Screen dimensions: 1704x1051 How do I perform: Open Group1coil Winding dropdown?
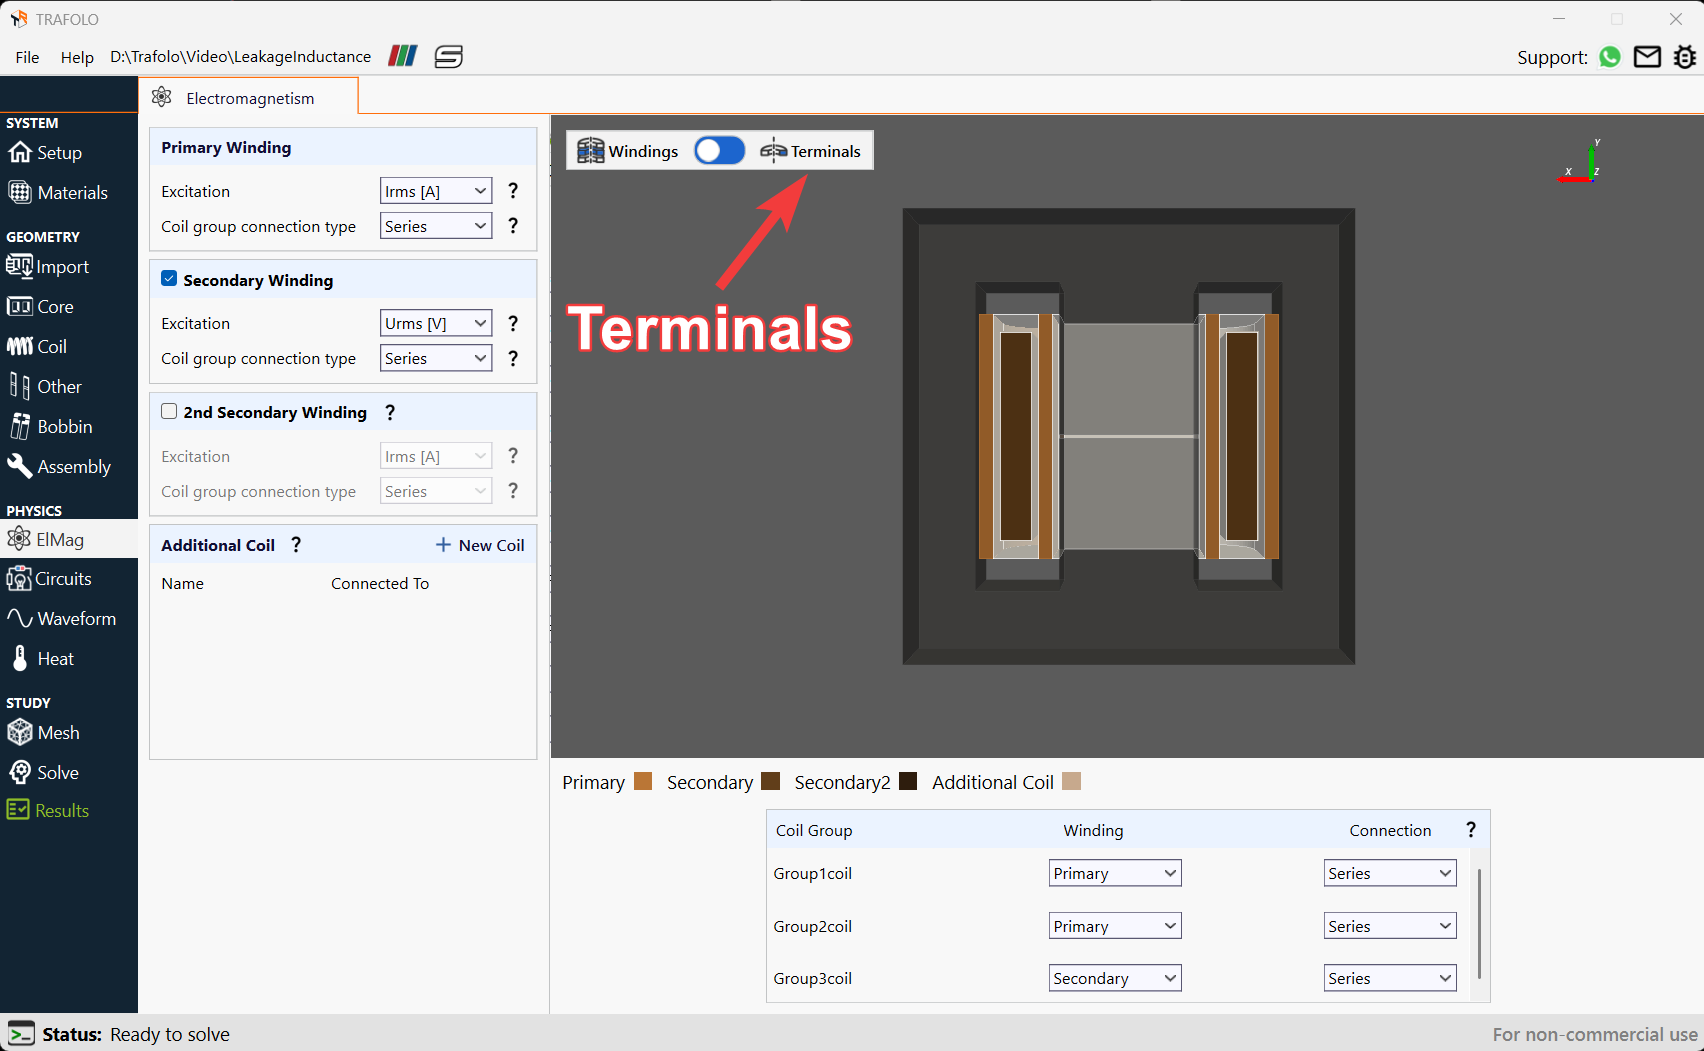click(1115, 873)
